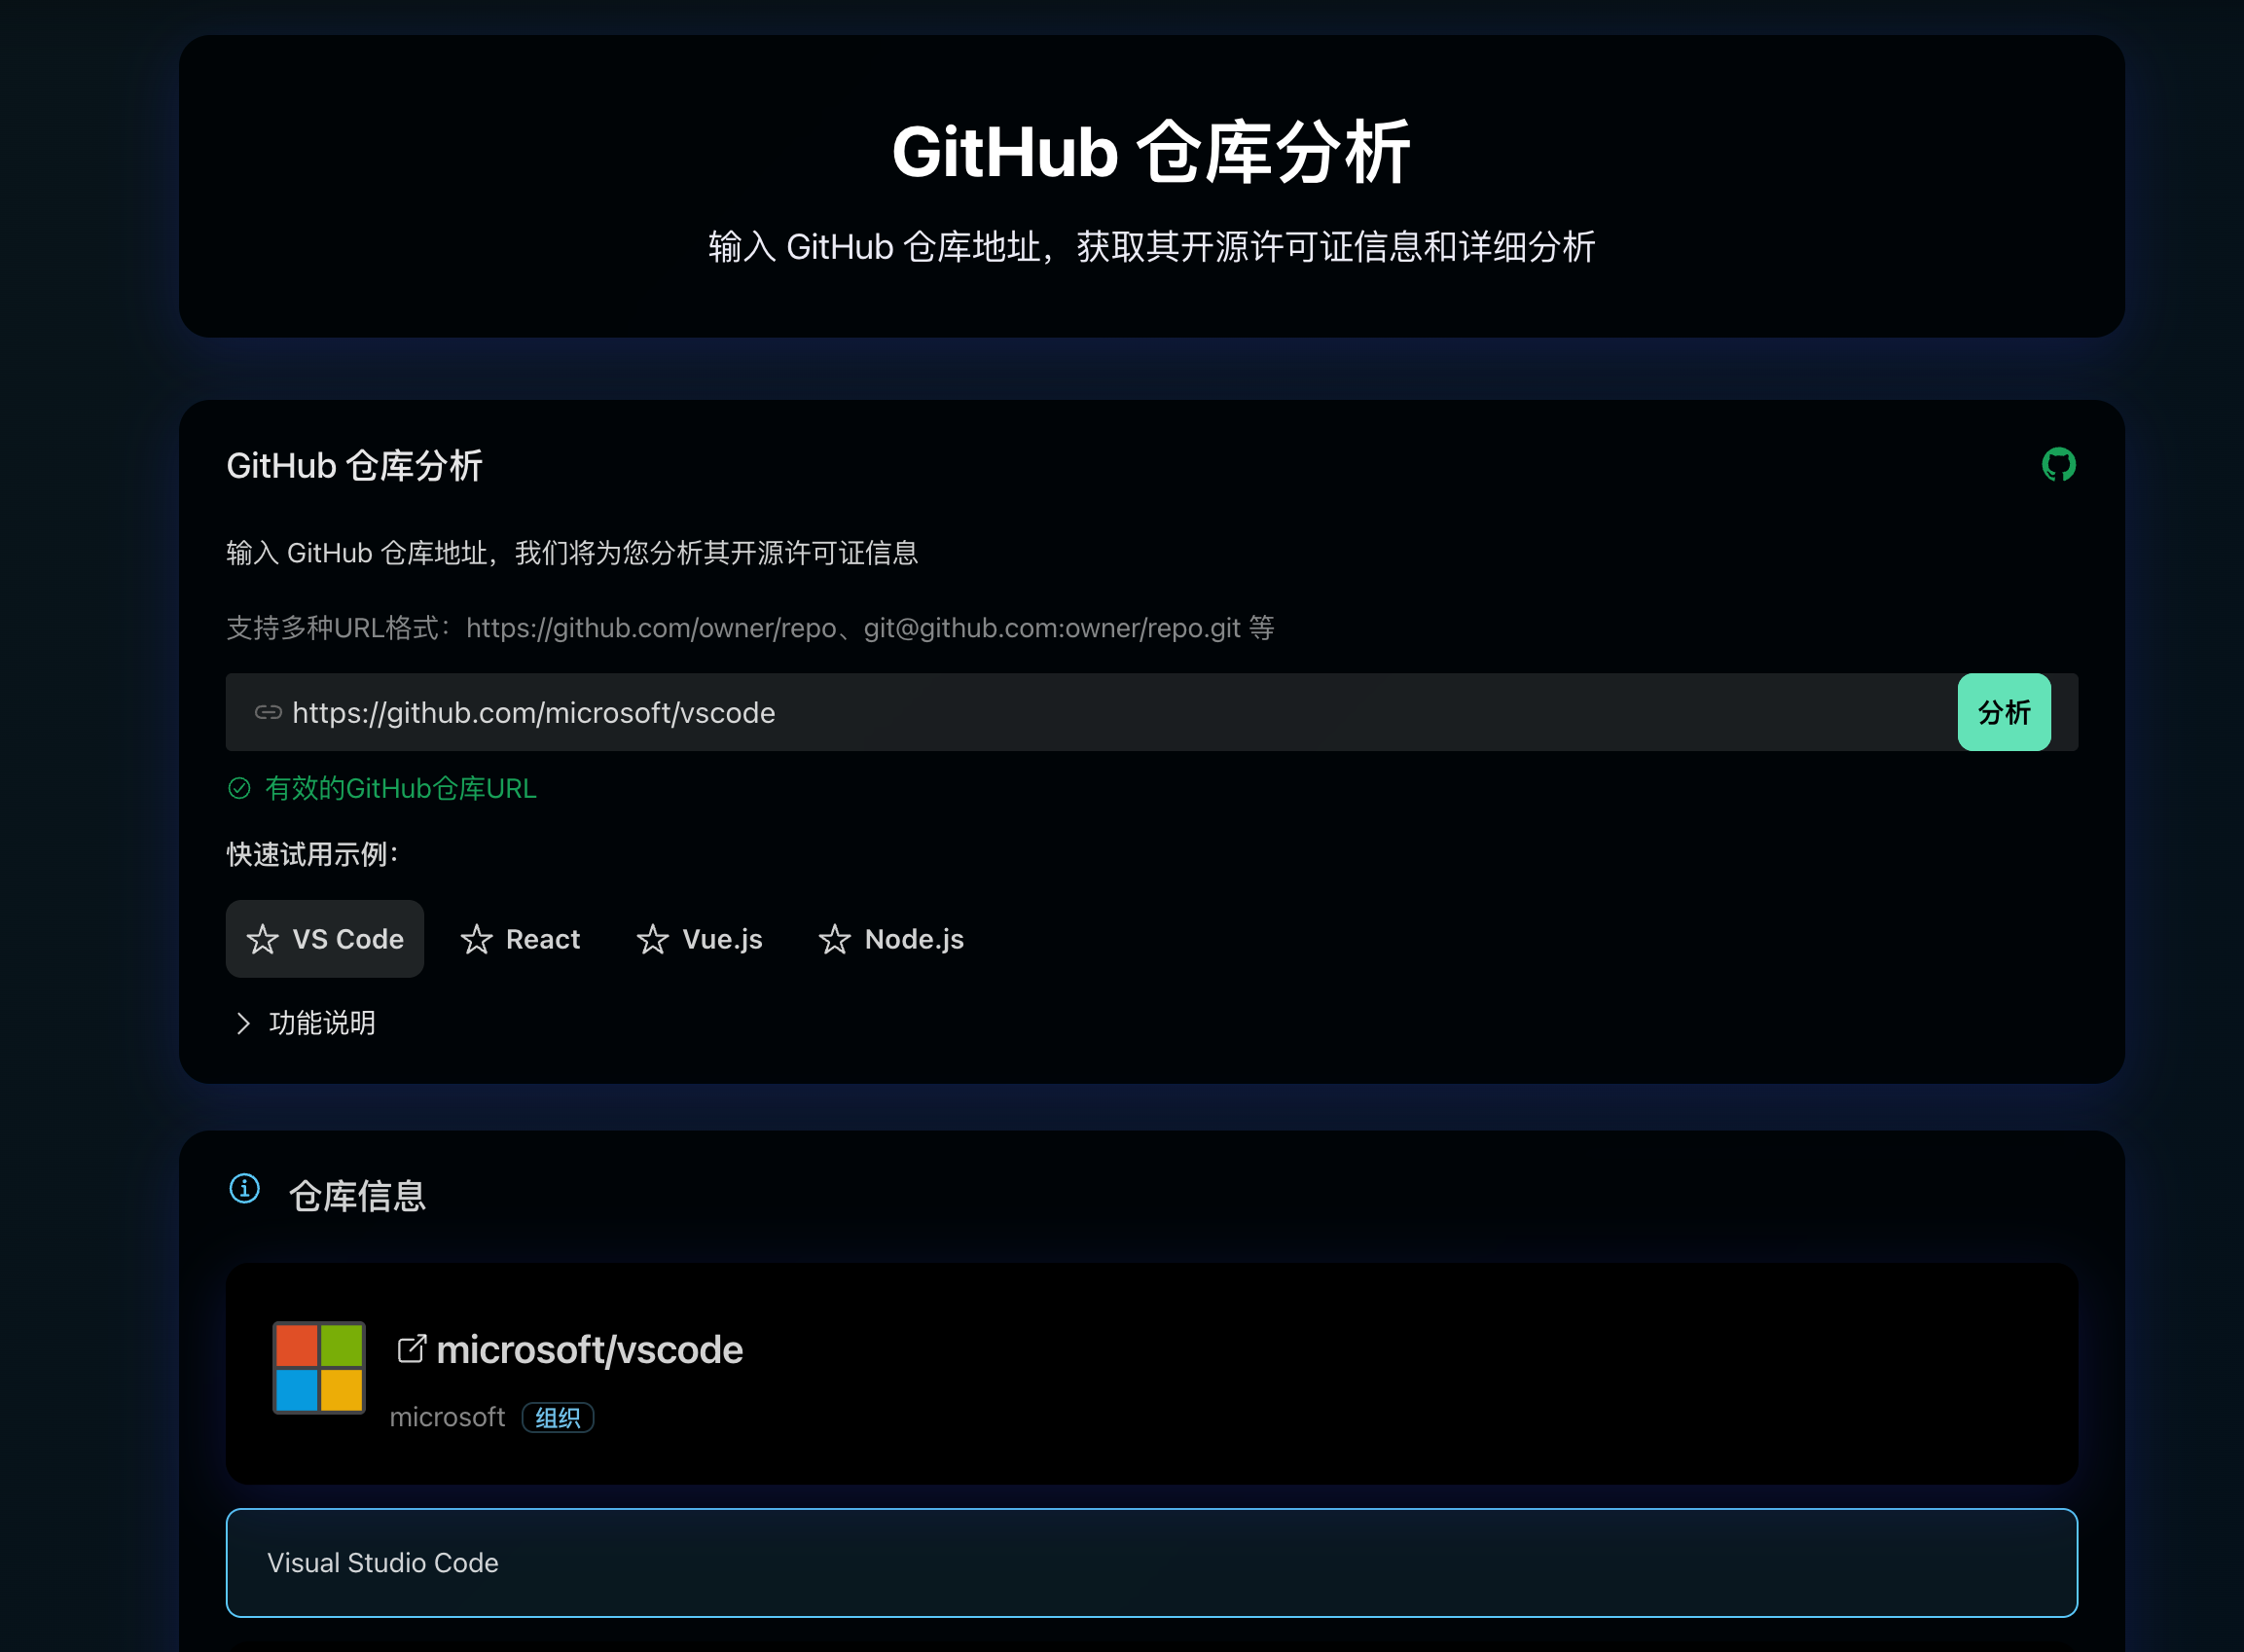2244x1652 pixels.
Task: Click the link icon in URL field
Action: (268, 712)
